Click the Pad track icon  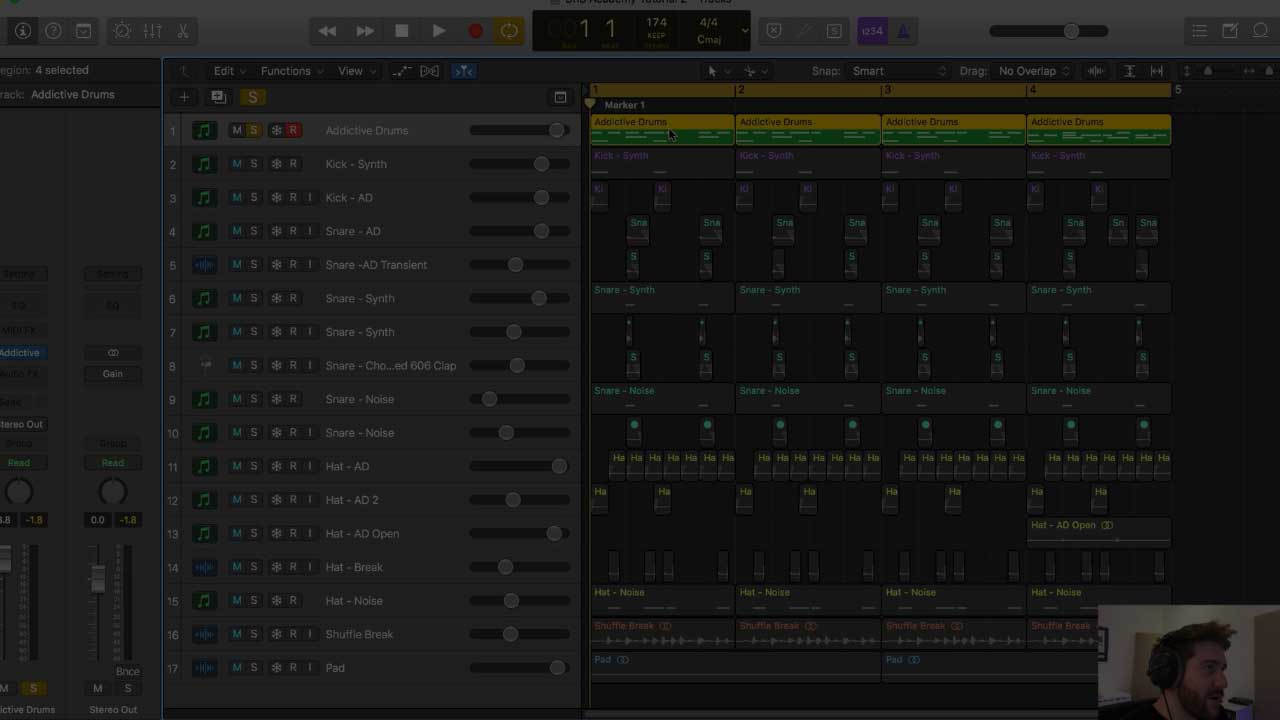click(204, 668)
